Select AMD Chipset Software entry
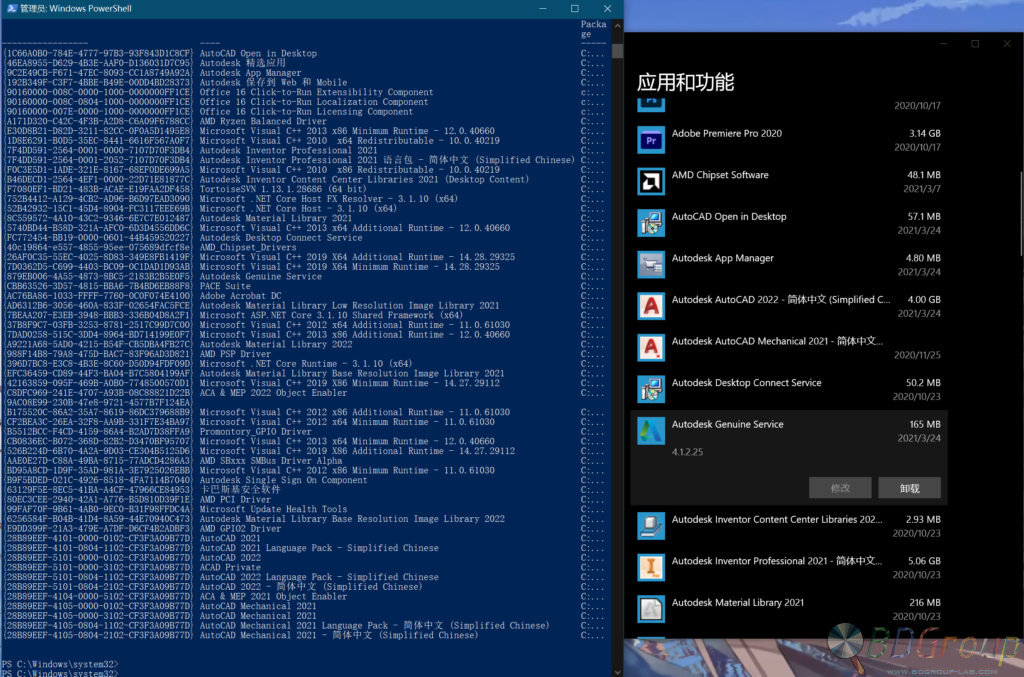Viewport: 1024px width, 677px height. [x=789, y=181]
